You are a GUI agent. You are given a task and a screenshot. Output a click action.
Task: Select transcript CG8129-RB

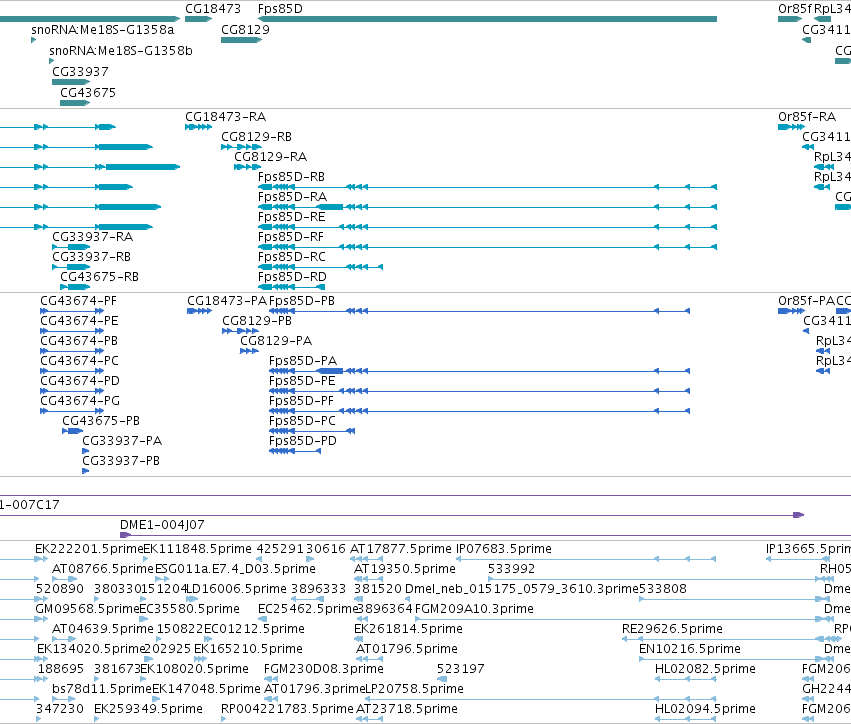click(x=241, y=147)
